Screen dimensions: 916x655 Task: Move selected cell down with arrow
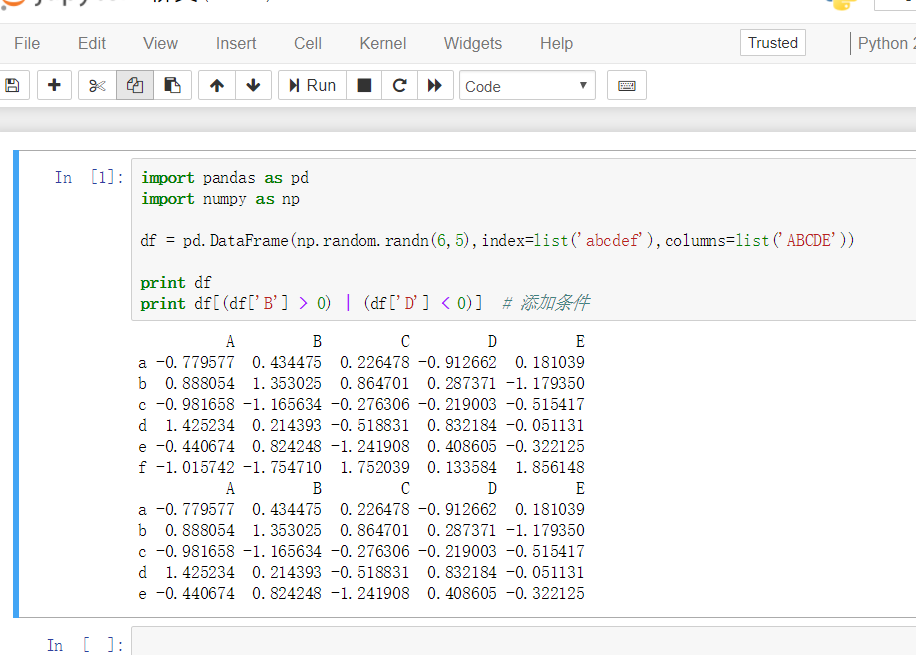(254, 85)
